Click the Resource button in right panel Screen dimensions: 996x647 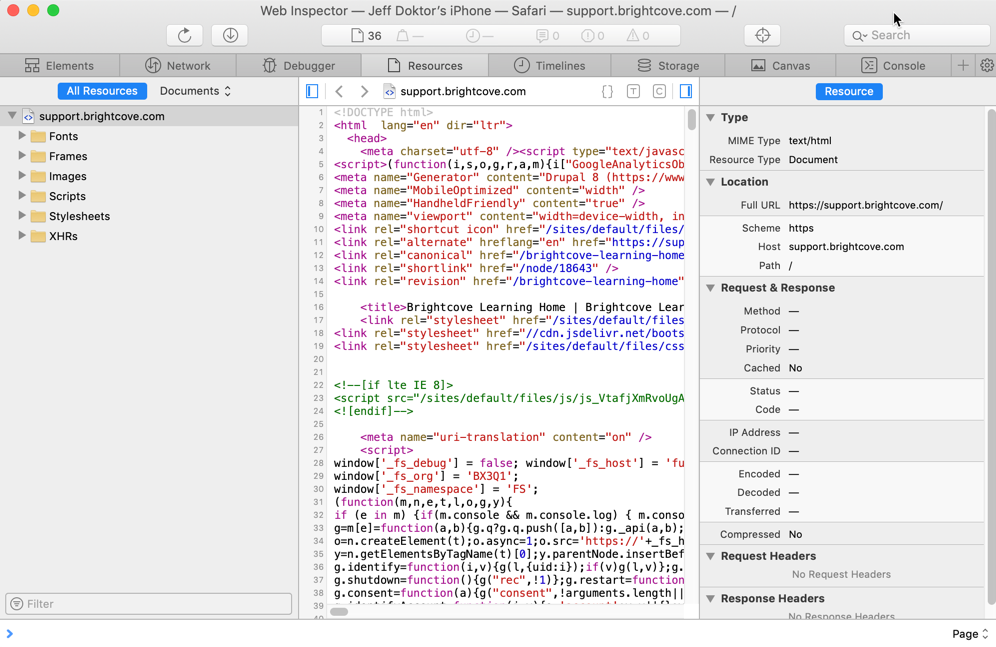tap(848, 90)
